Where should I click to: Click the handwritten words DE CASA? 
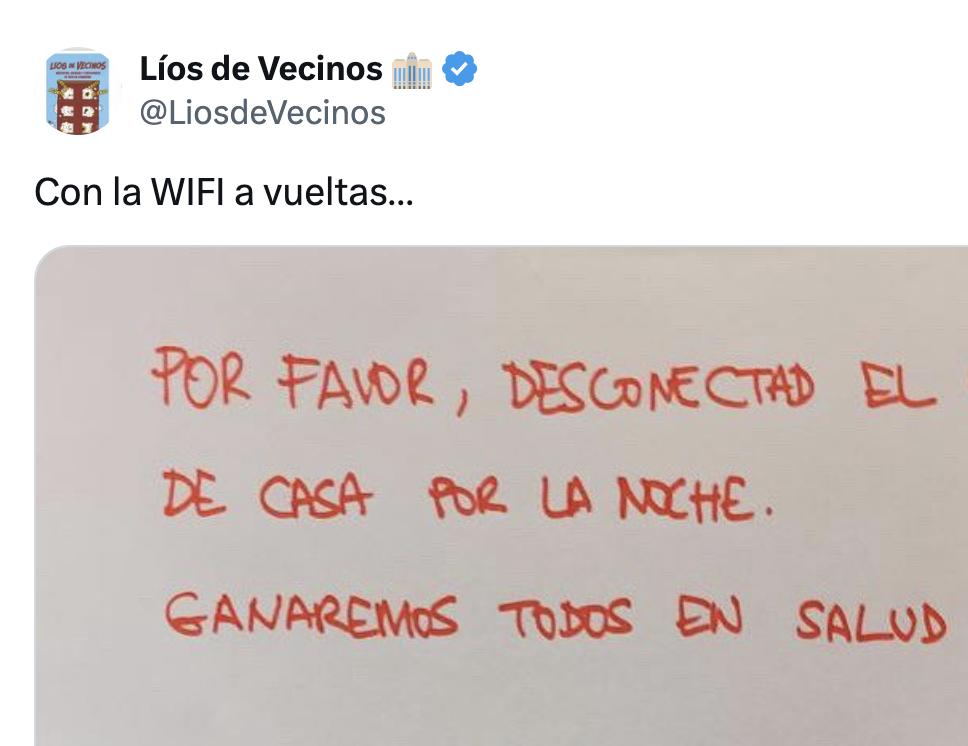266,495
